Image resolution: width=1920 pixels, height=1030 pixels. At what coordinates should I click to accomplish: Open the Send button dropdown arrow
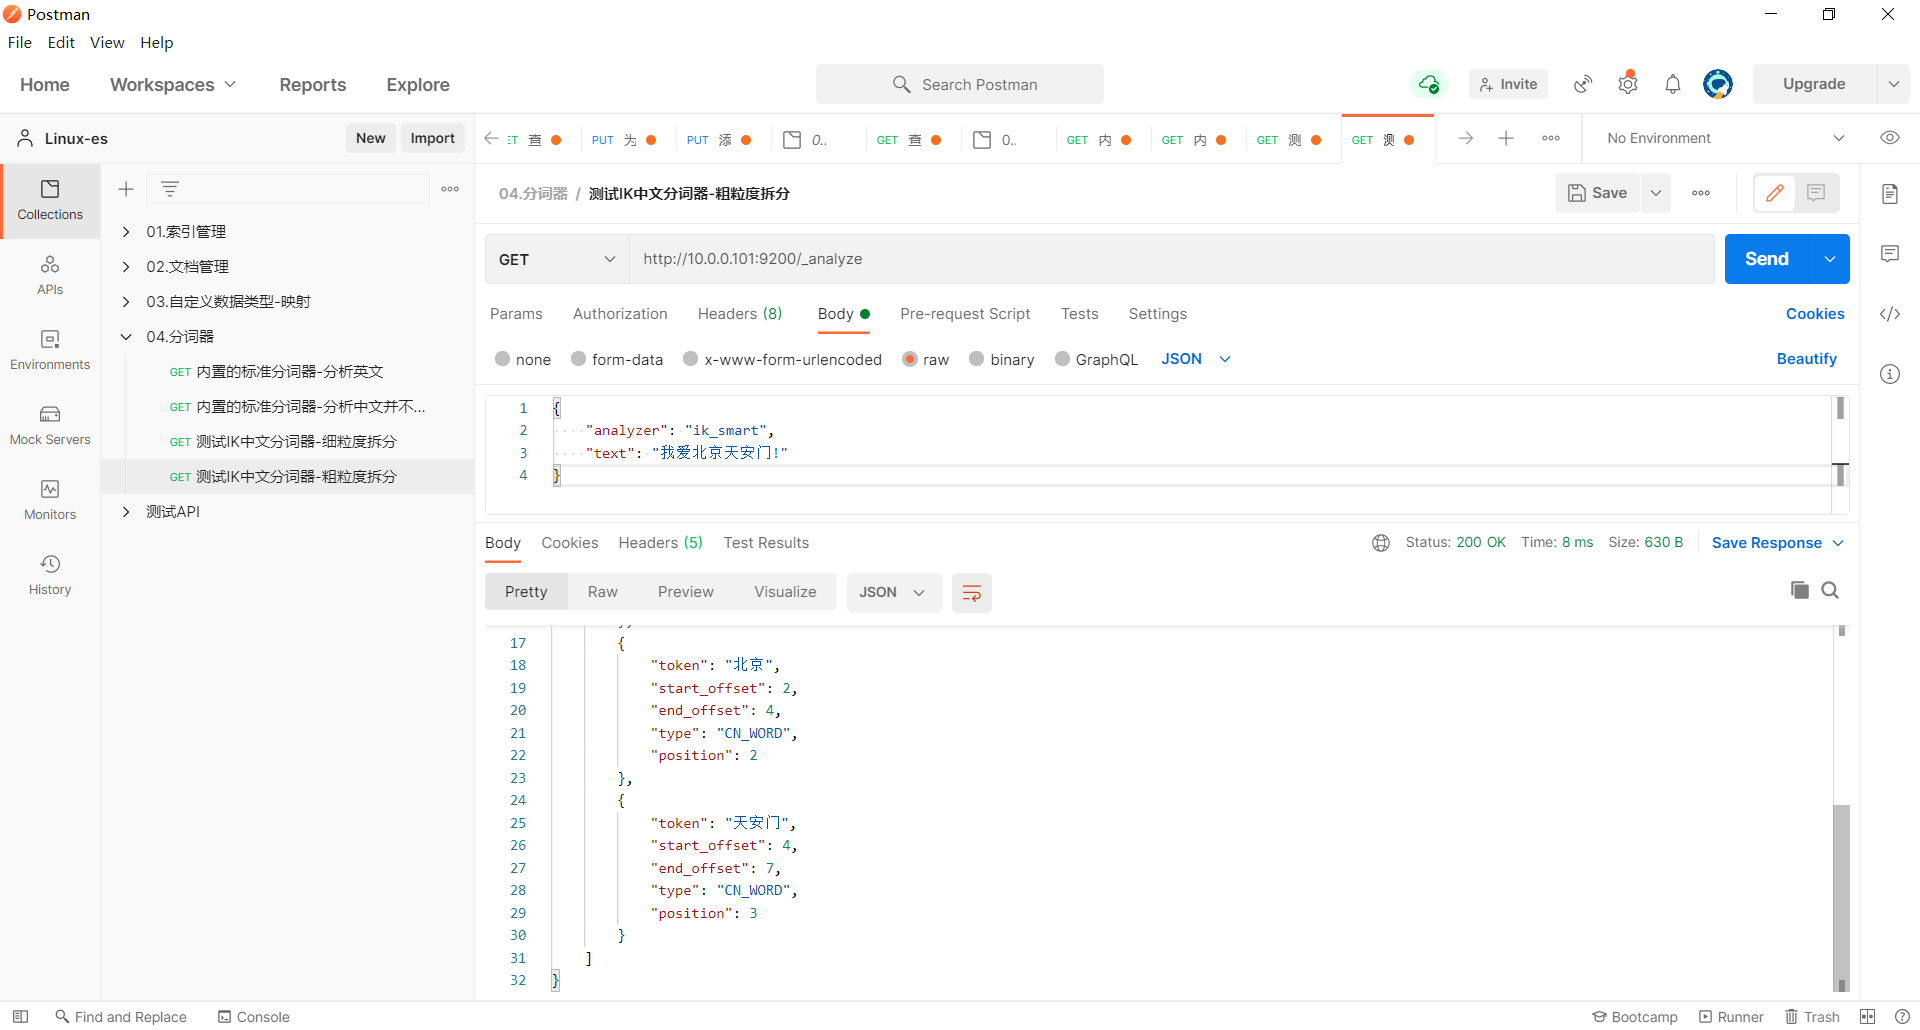pos(1830,259)
